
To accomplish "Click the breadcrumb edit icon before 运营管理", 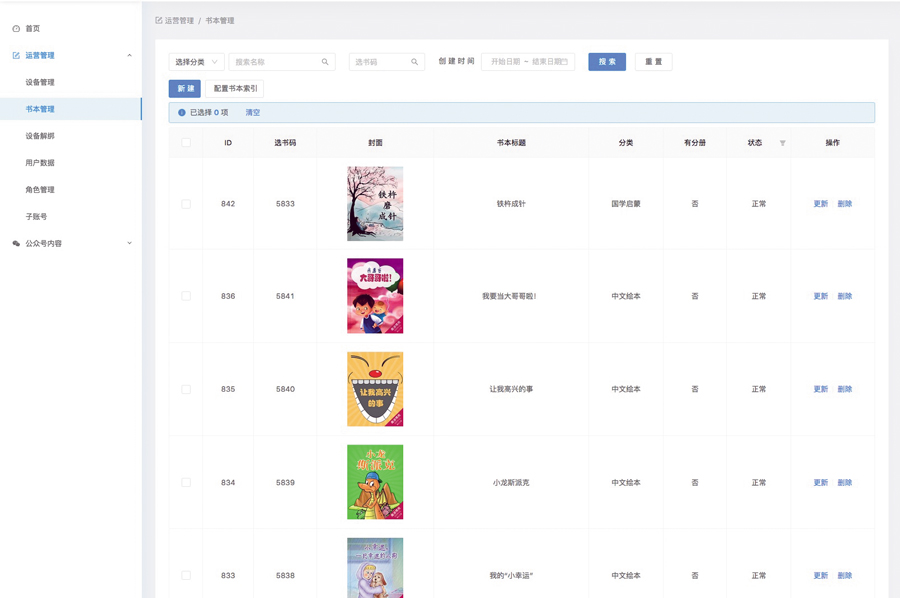I will pyautogui.click(x=159, y=21).
